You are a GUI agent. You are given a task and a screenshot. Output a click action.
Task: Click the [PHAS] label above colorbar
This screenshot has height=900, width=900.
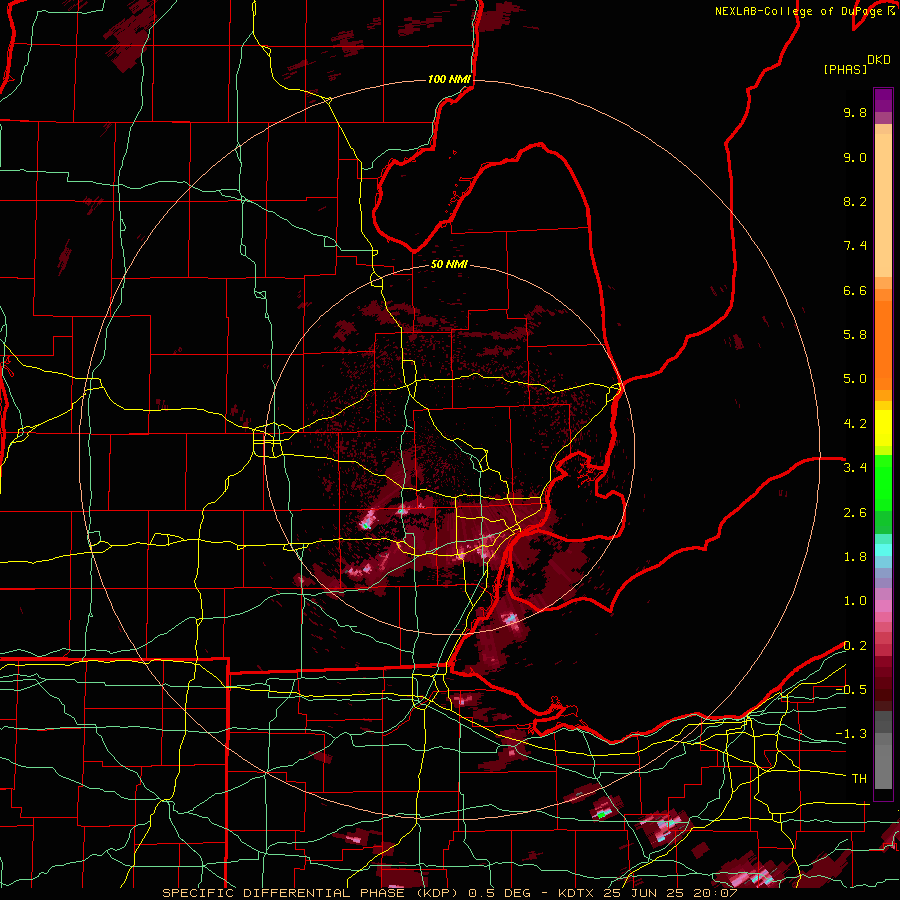[845, 69]
